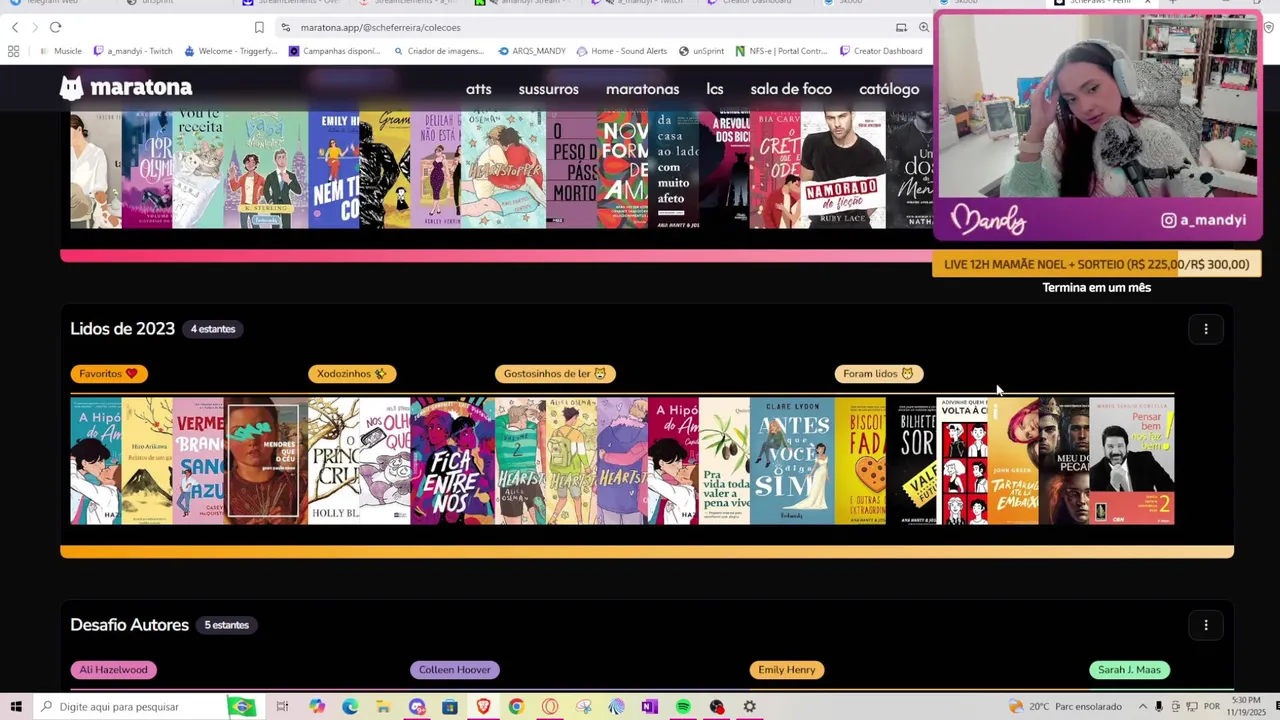Screen dimensions: 1280x720
Task: Open Spotify from the taskbar
Action: (683, 707)
